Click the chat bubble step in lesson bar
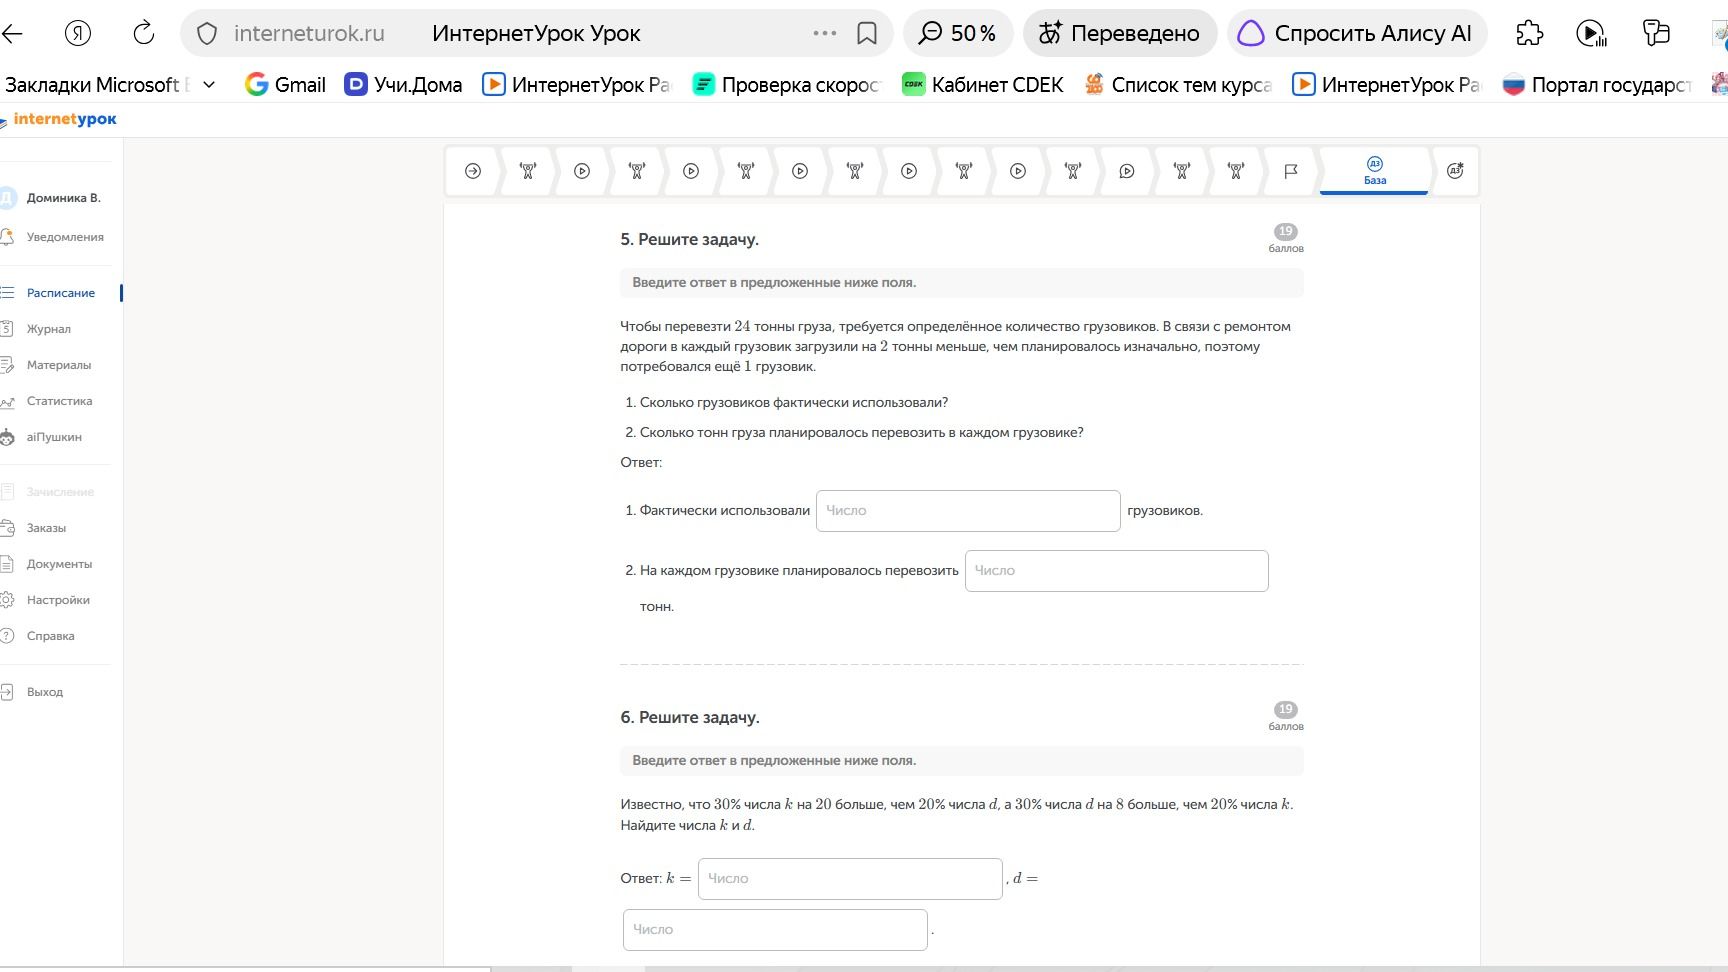The height and width of the screenshot is (972, 1728). click(1127, 171)
